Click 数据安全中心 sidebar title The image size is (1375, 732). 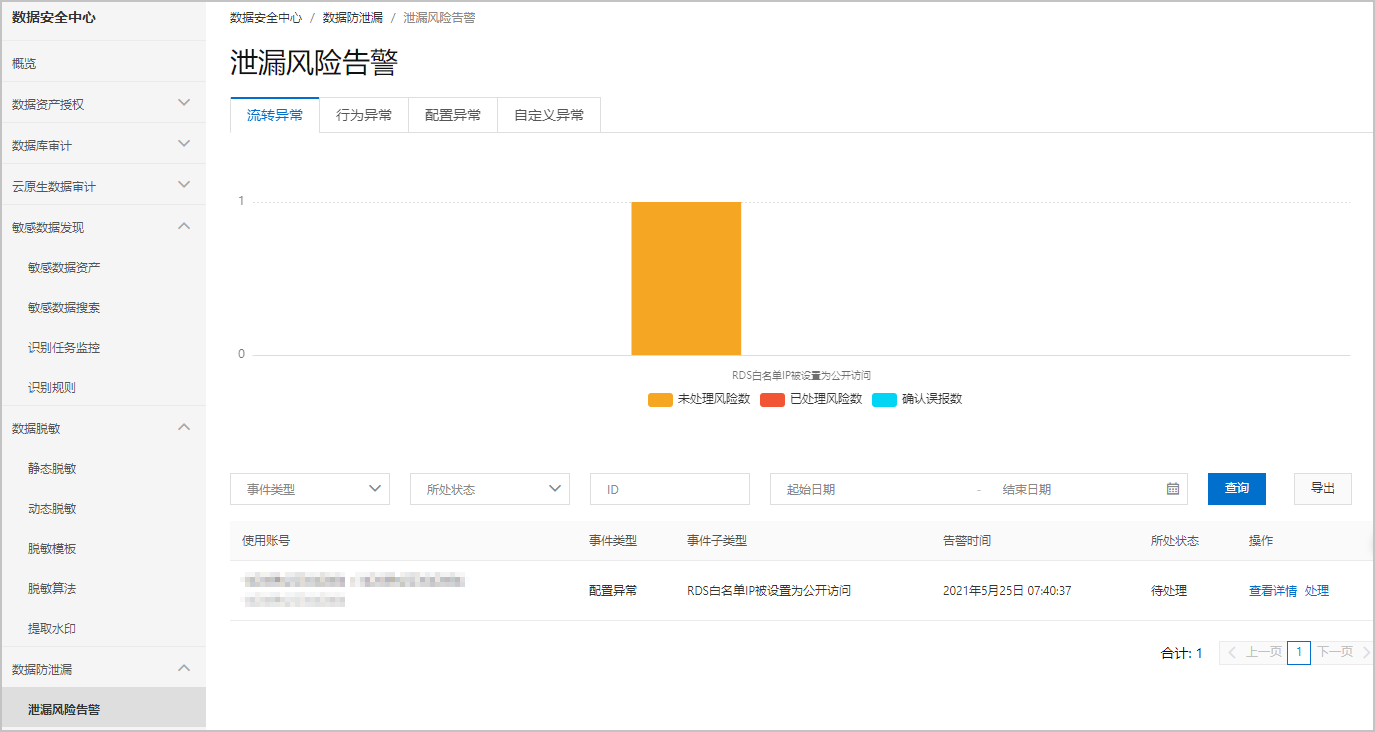(54, 17)
